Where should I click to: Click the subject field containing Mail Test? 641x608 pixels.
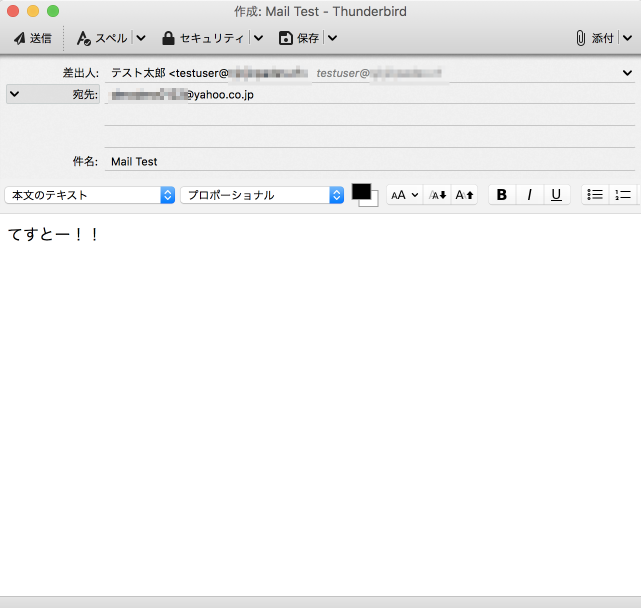tap(370, 162)
